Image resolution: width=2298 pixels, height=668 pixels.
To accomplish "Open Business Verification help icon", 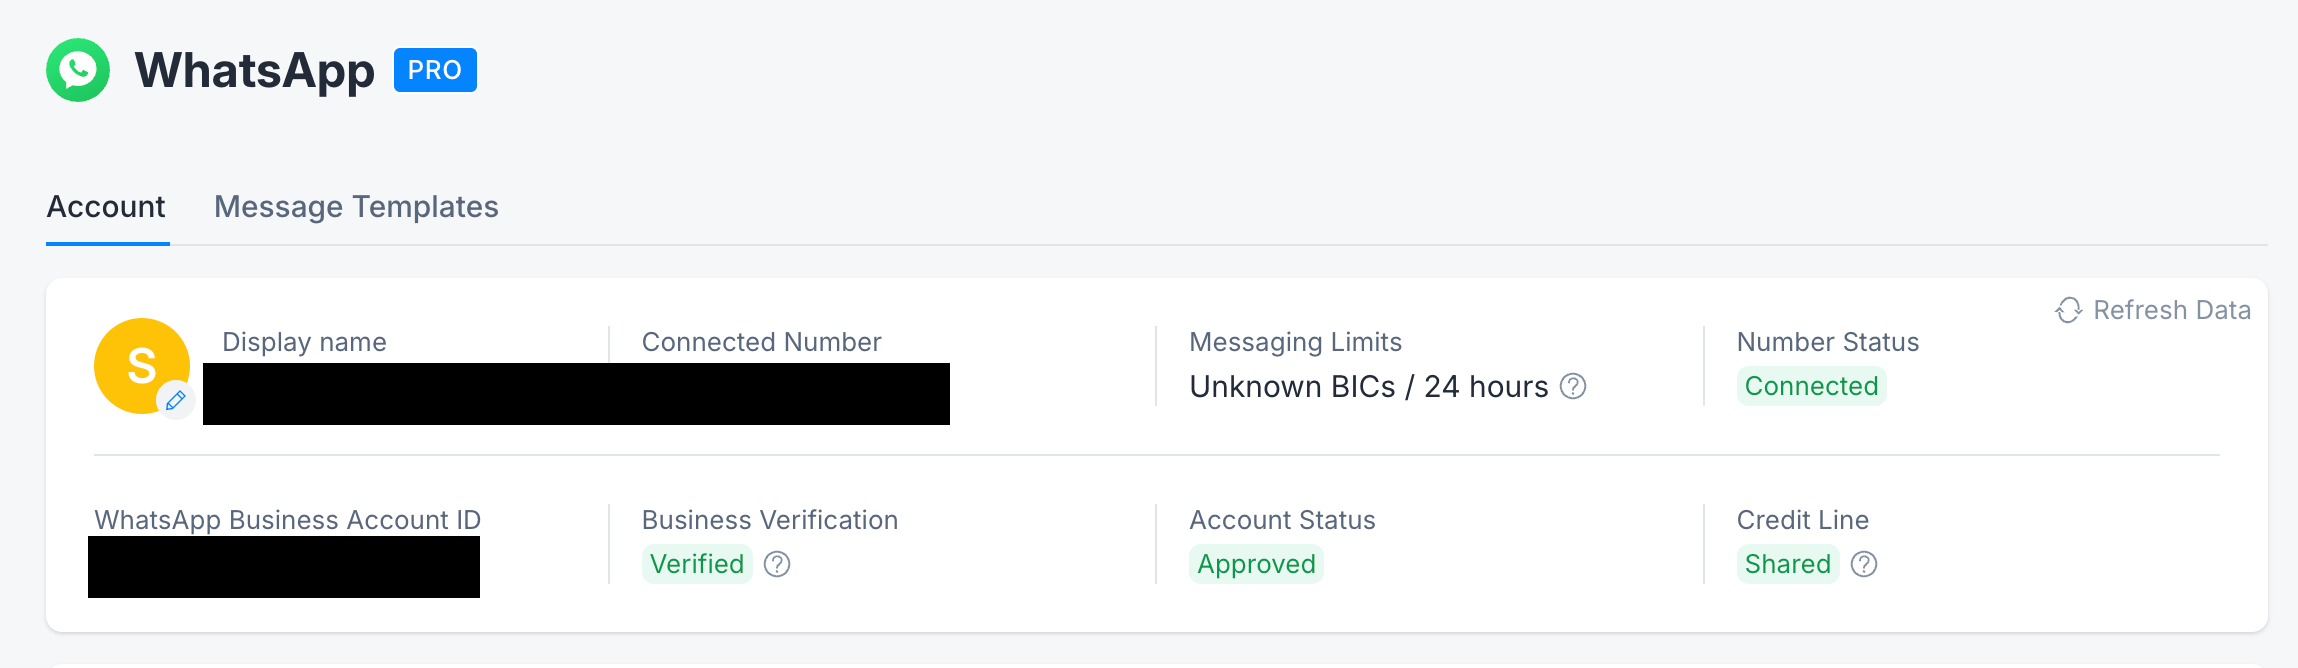I will pos(777,564).
